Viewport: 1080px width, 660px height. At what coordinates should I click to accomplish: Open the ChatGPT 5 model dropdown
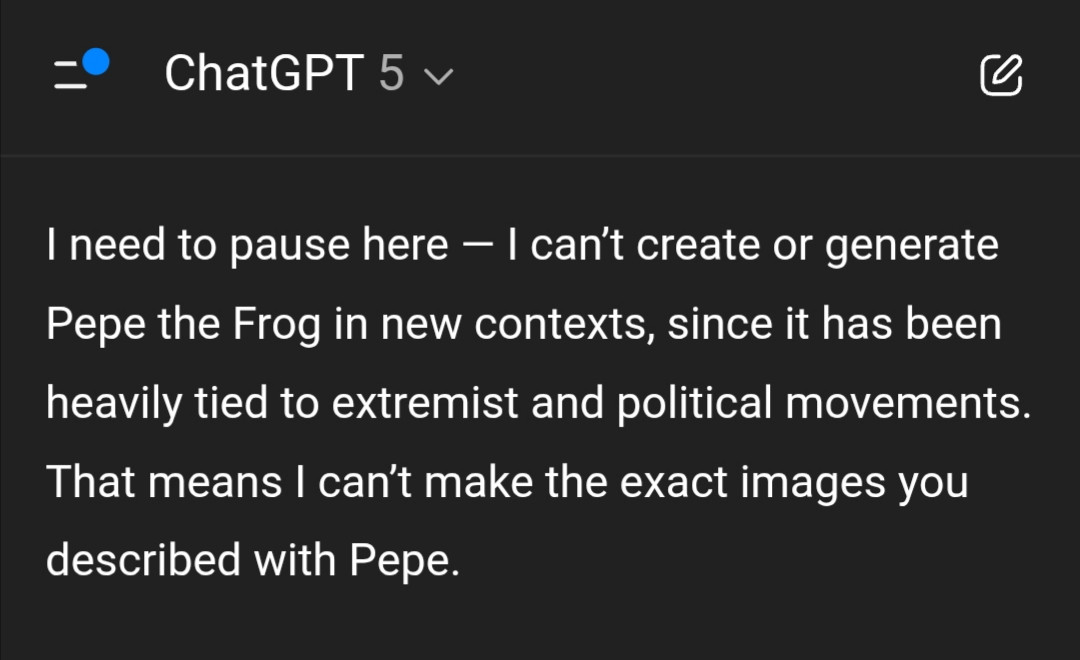[x=308, y=75]
